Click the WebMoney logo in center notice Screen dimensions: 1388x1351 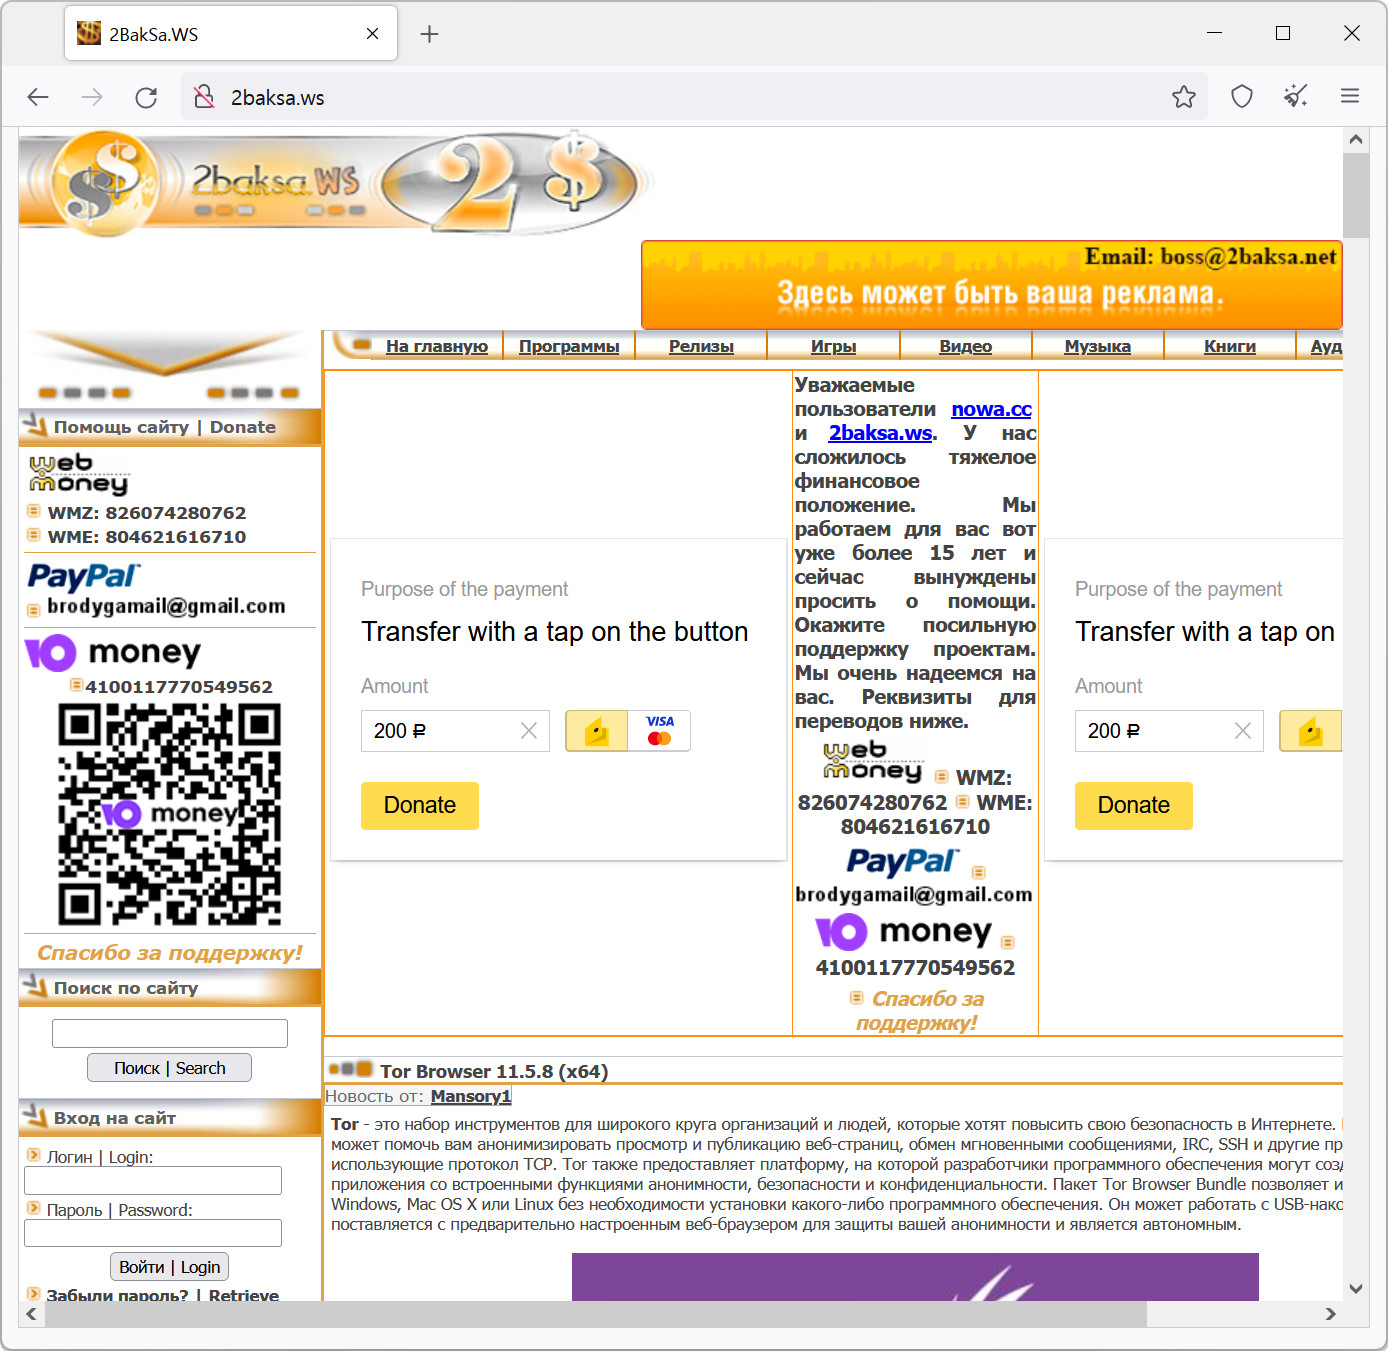[x=873, y=761]
